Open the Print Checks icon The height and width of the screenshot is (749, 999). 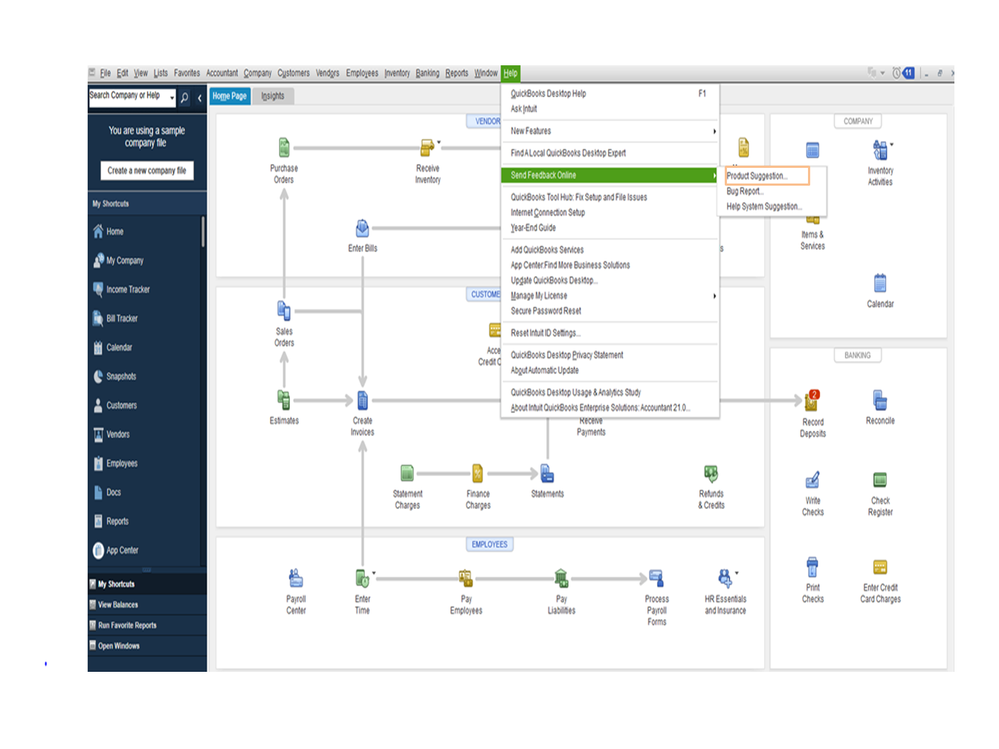(812, 567)
